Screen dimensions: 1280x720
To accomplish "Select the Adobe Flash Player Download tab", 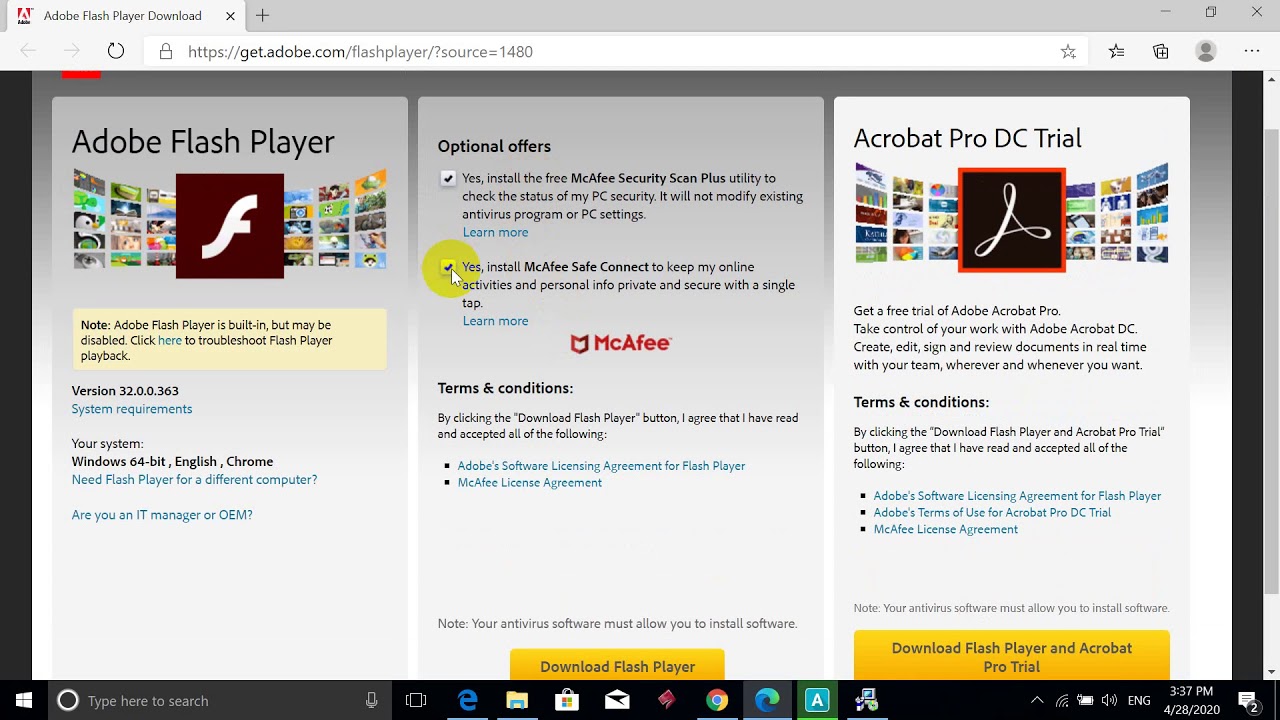I will [123, 15].
